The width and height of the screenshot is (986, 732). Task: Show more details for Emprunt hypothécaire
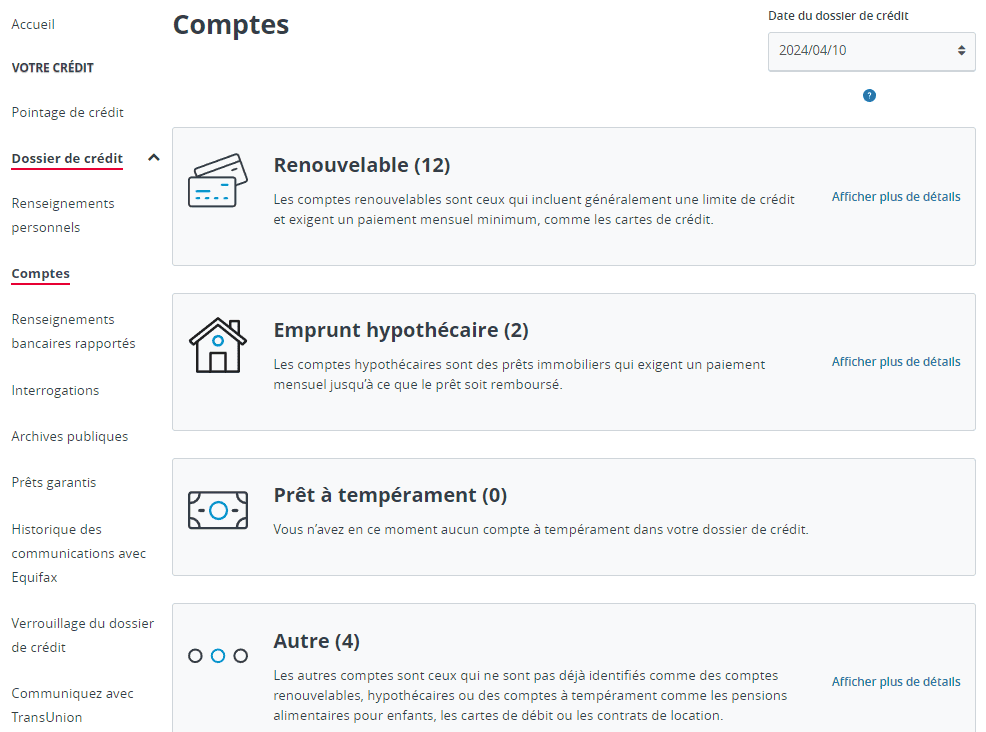coord(895,362)
